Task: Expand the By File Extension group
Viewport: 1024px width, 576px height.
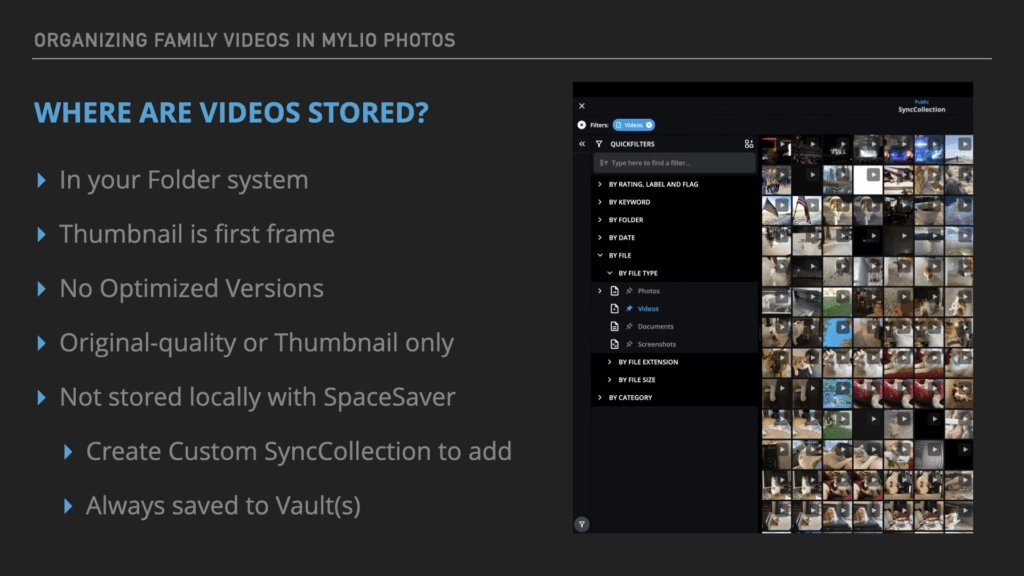Action: pos(610,362)
